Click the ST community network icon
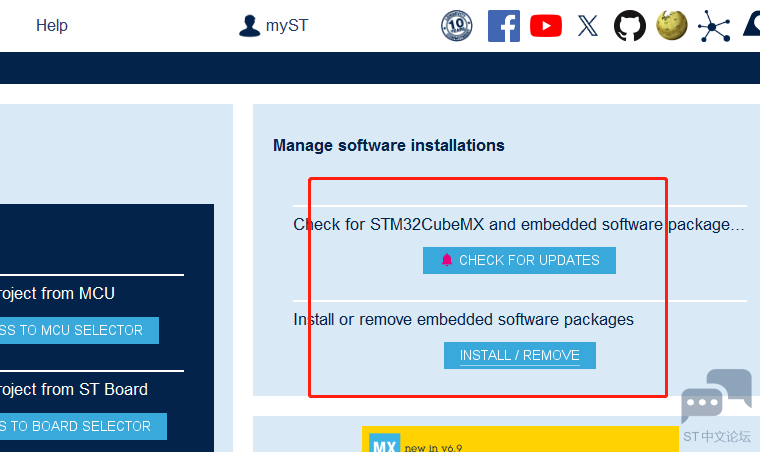The width and height of the screenshot is (760, 452). click(x=714, y=26)
